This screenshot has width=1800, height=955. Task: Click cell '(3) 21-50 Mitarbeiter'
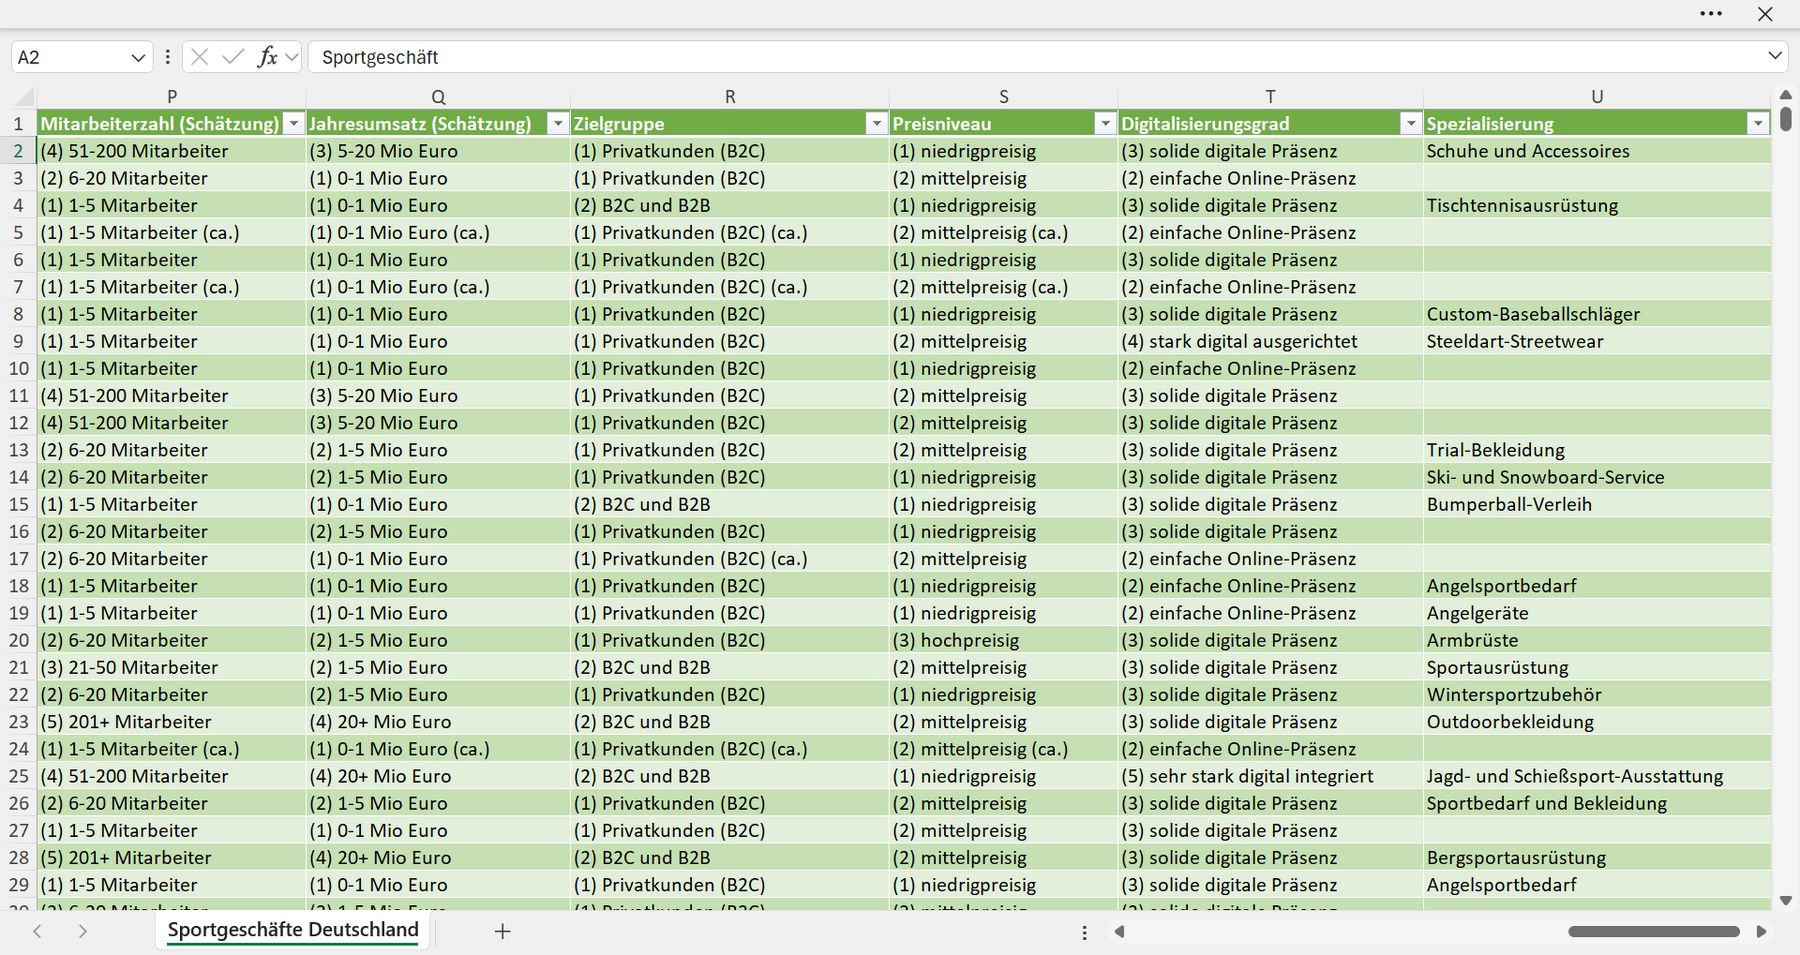[x=172, y=667]
